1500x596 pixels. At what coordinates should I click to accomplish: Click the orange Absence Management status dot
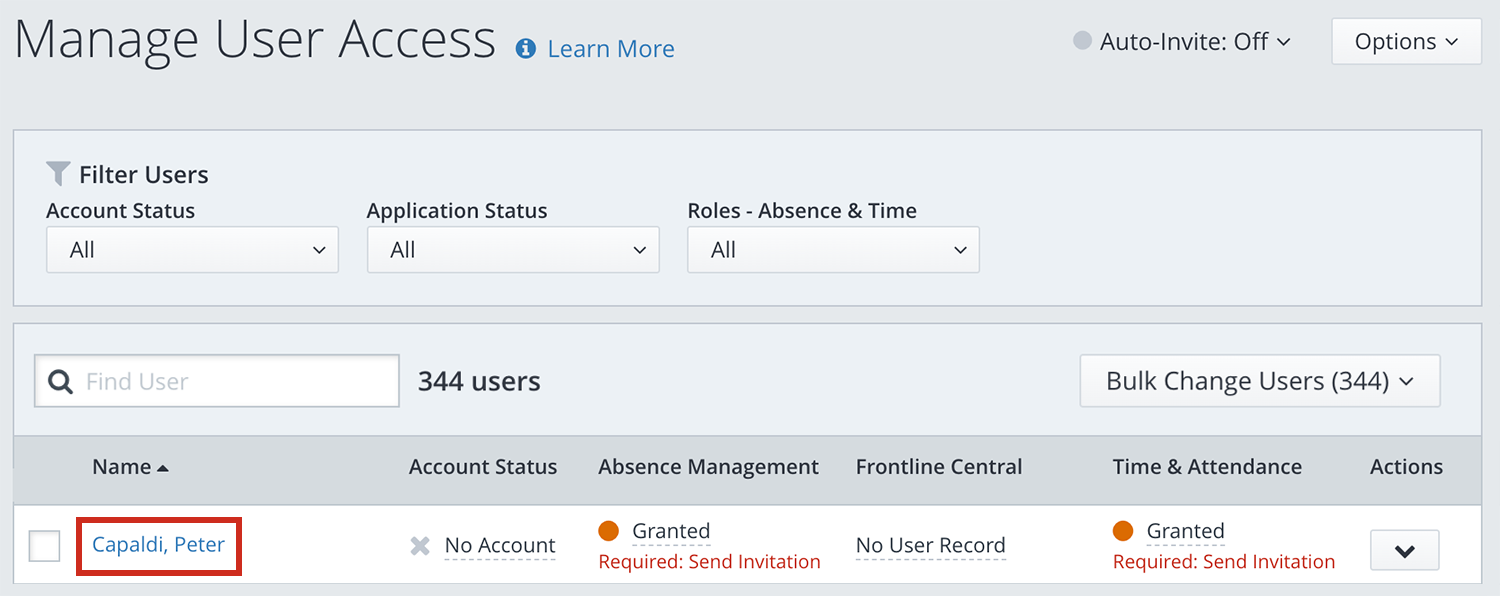608,531
